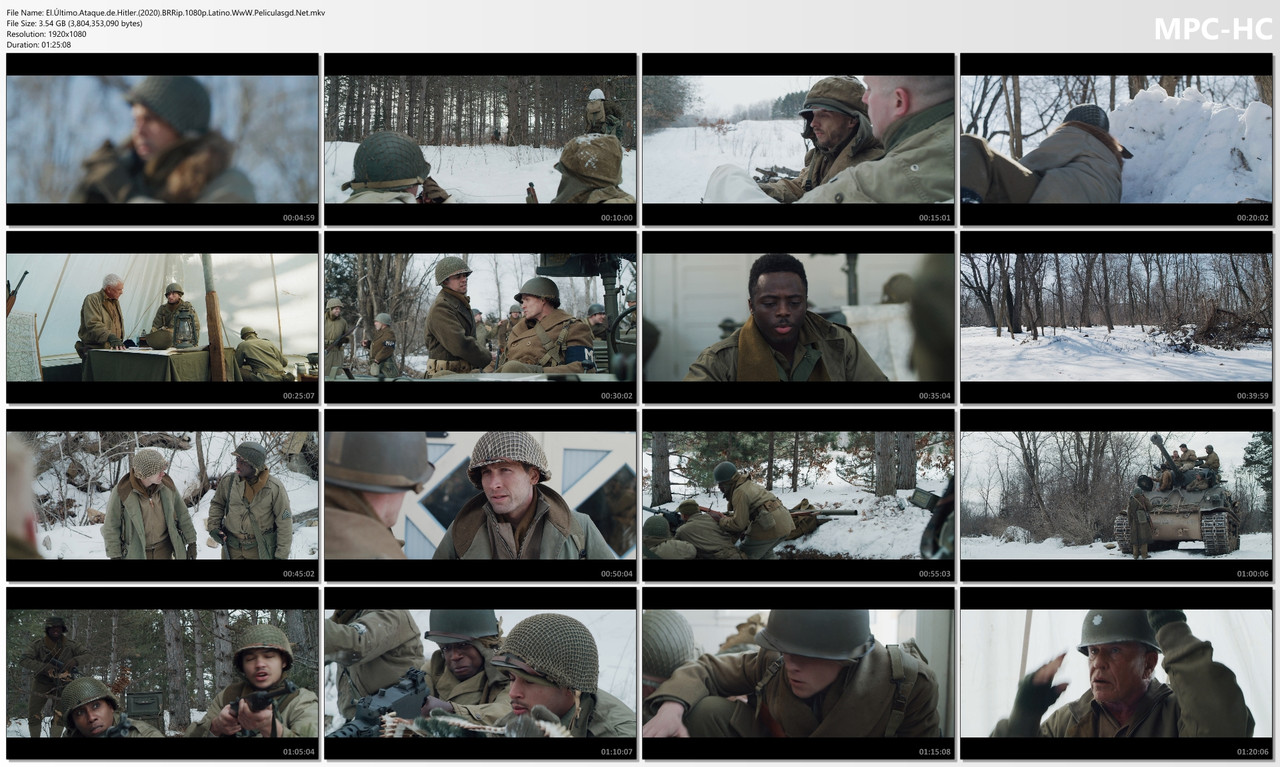This screenshot has height=767, width=1280.
Task: Open the thumbnail at 00:10:00
Action: (x=480, y=139)
